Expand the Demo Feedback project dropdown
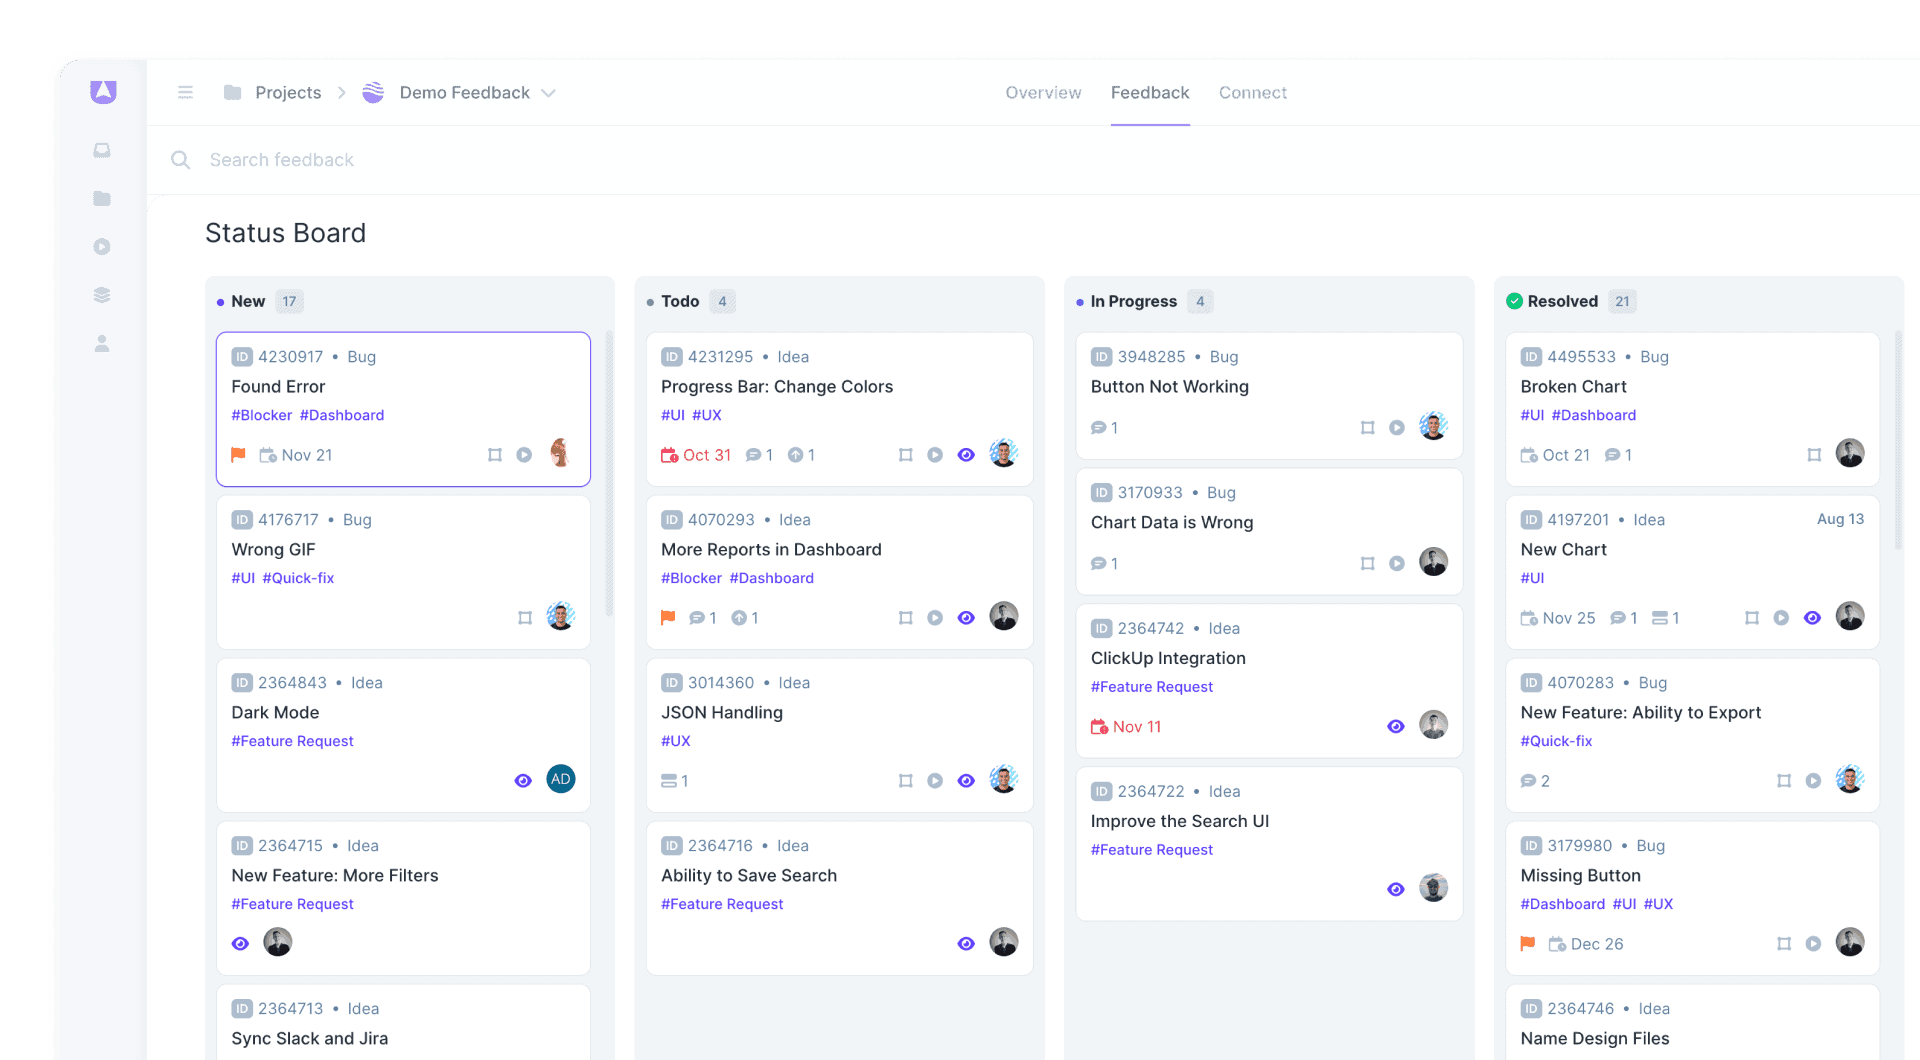 pyautogui.click(x=548, y=92)
